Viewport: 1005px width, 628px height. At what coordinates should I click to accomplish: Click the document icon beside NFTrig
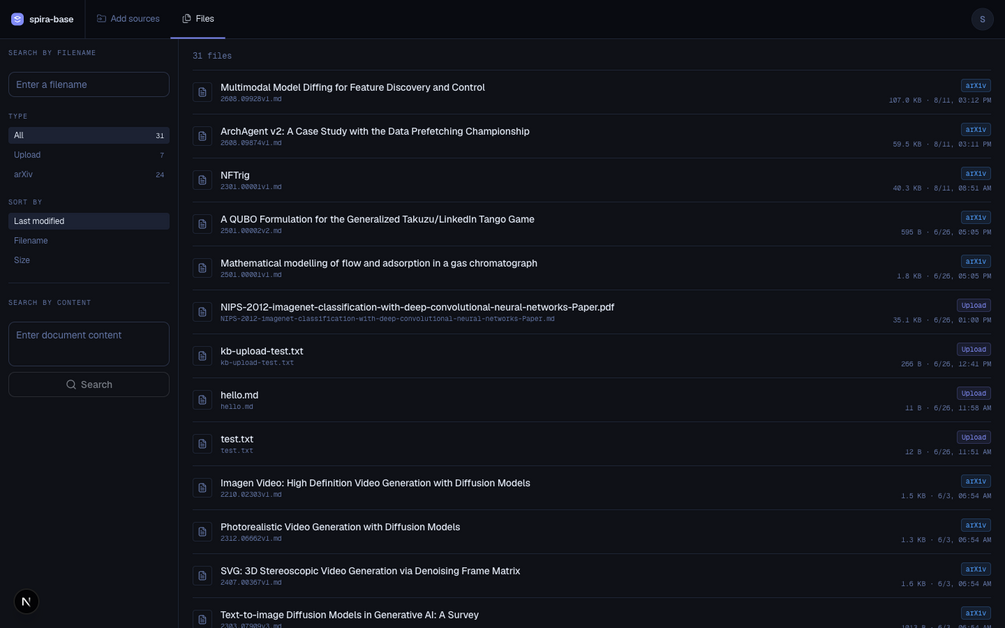point(202,180)
